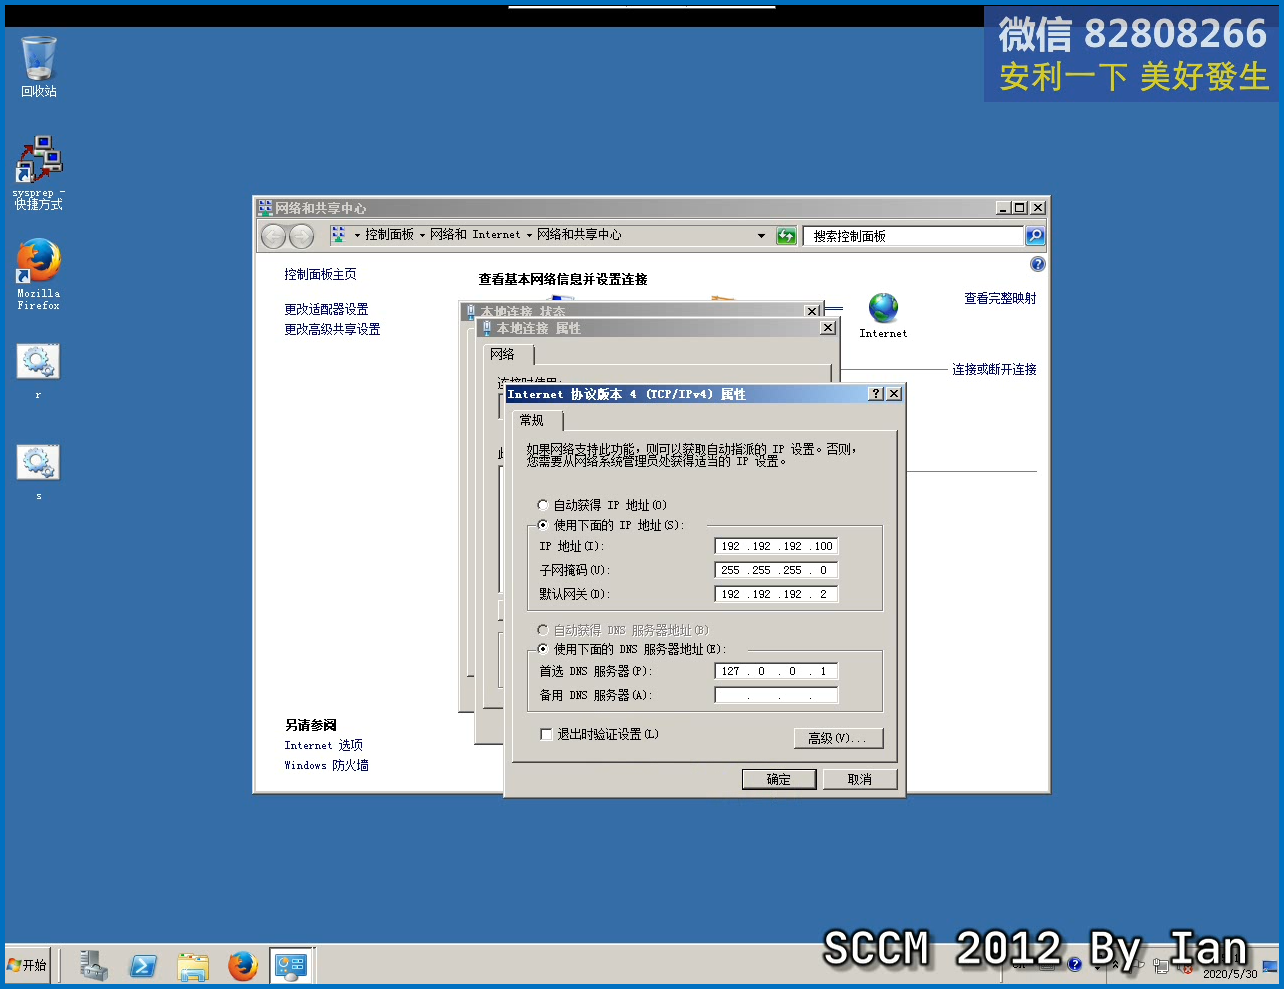The width and height of the screenshot is (1284, 989).
Task: Close the Internet 协议版本 4 properties dialog
Action: point(894,394)
